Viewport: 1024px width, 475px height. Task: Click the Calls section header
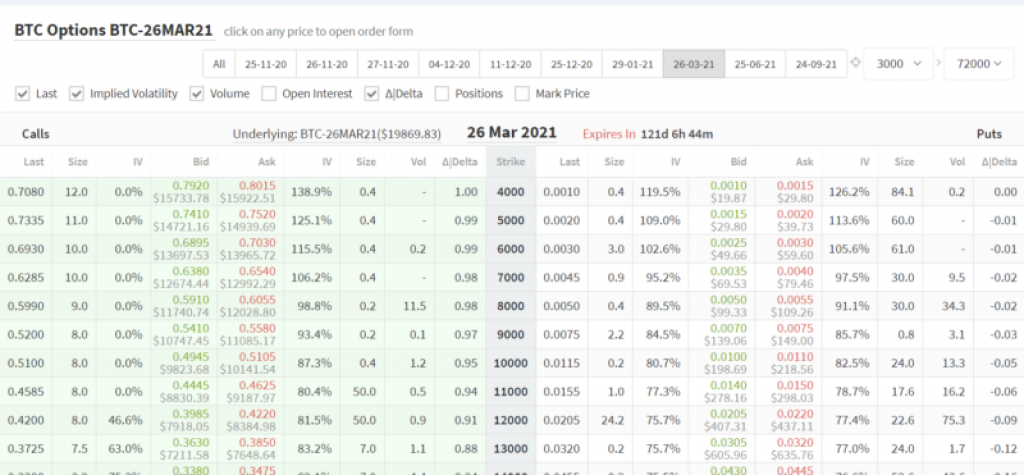[36, 134]
